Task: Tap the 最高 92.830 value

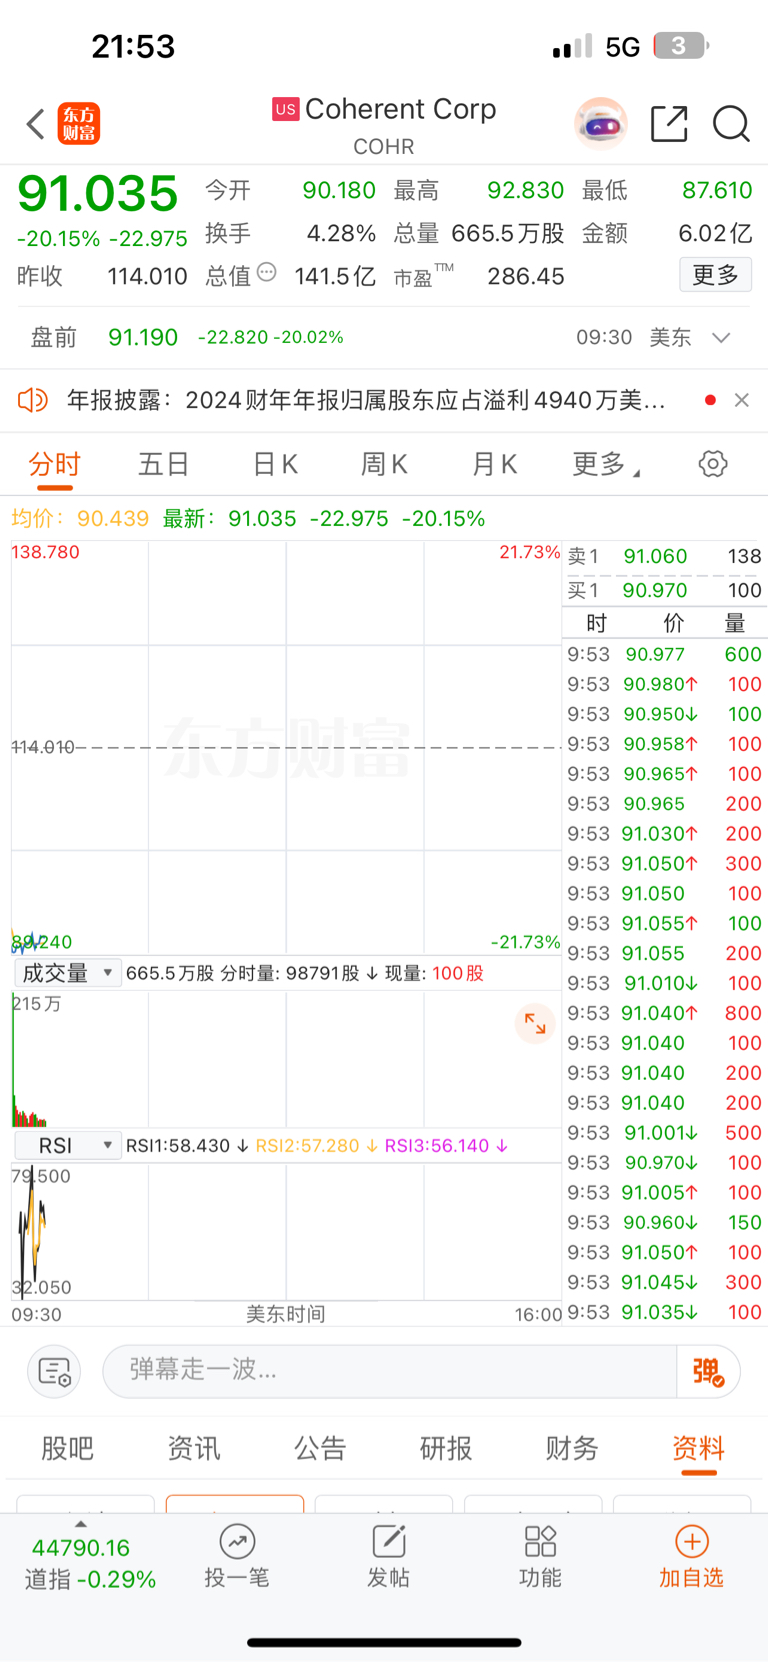Action: point(526,190)
